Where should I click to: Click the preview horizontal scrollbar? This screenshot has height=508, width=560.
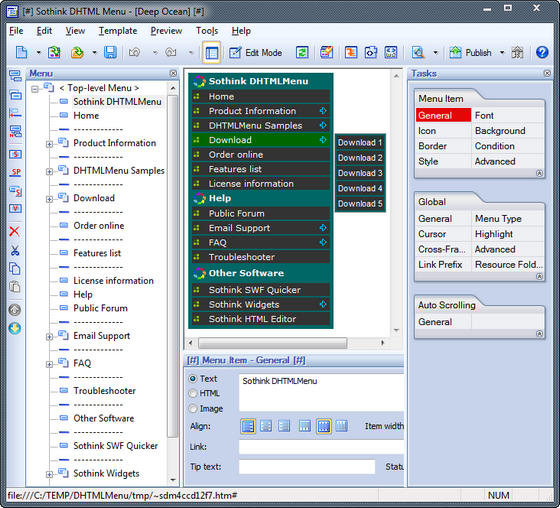(272, 343)
